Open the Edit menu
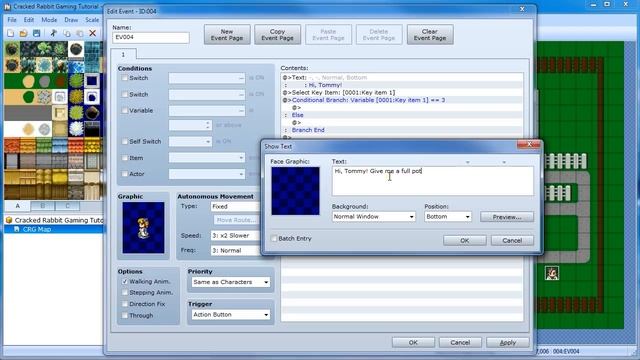640x360 pixels. point(29,20)
